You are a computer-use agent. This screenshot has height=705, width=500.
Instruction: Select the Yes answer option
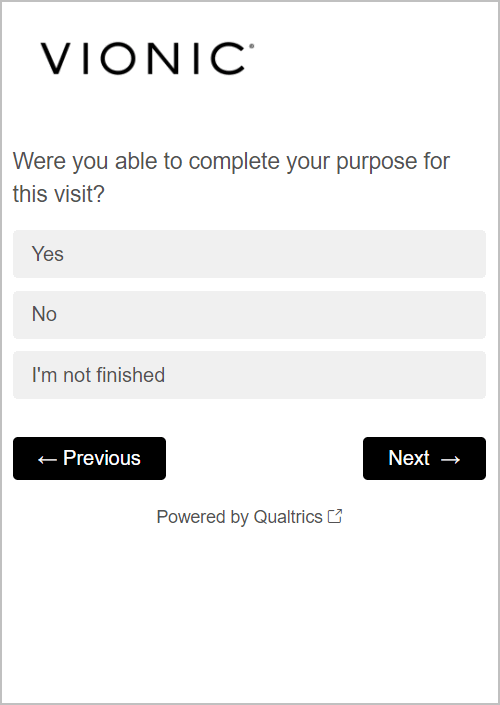click(x=249, y=254)
